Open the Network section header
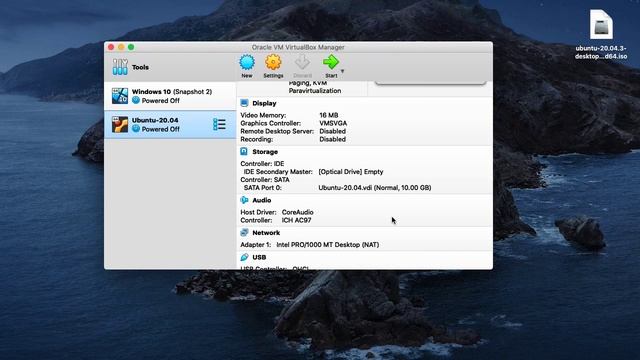The image size is (640, 360). [266, 233]
